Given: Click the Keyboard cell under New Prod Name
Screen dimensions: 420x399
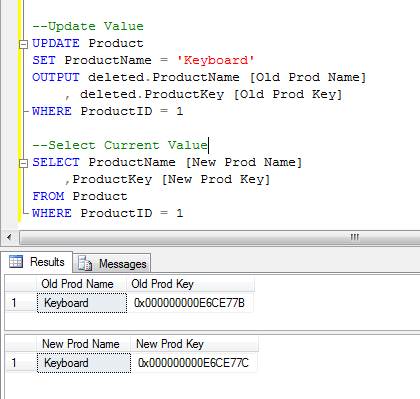Looking at the screenshot, I should pyautogui.click(x=84, y=363).
